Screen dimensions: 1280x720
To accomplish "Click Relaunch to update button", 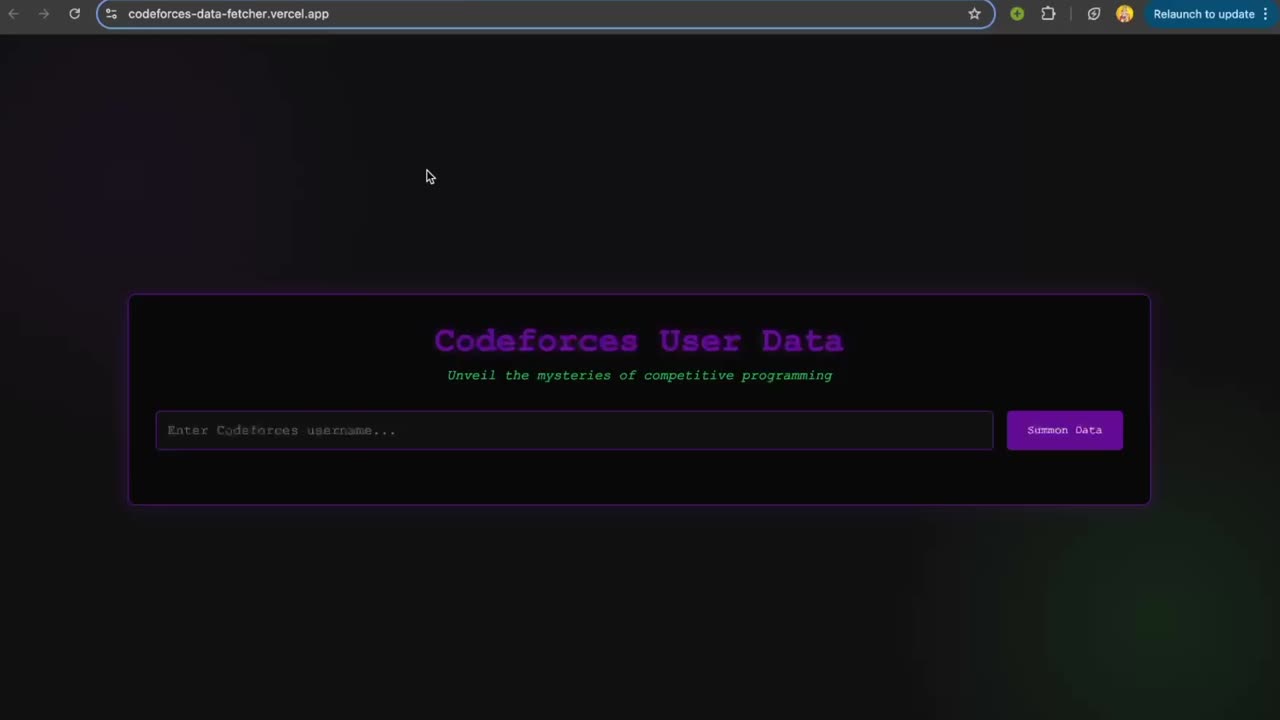I will click(1204, 14).
